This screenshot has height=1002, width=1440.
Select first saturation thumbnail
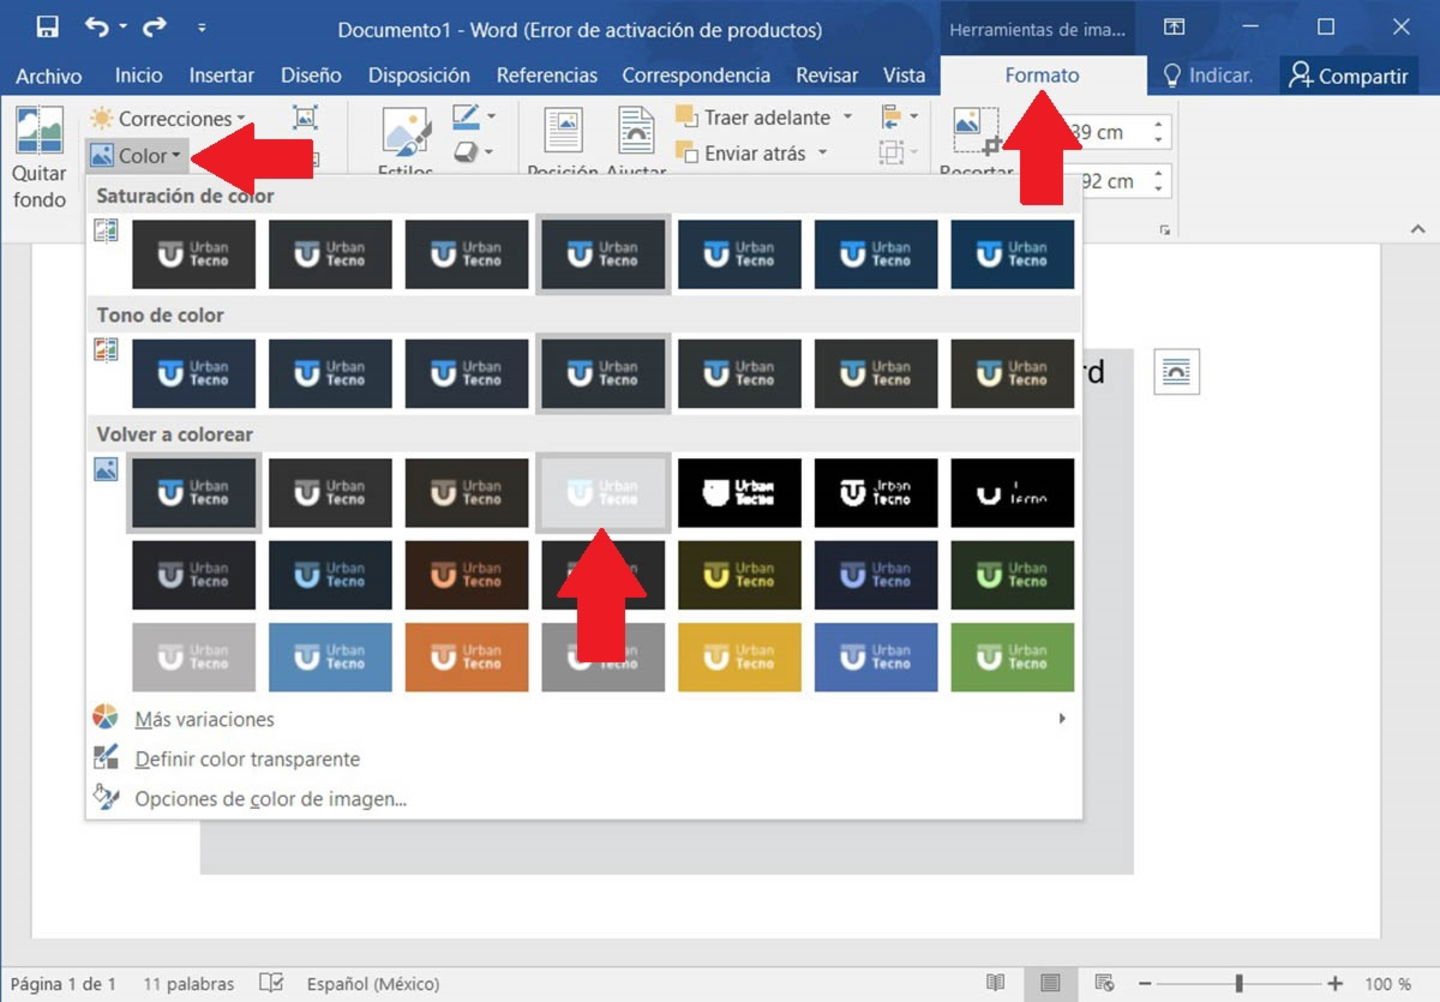click(x=193, y=254)
